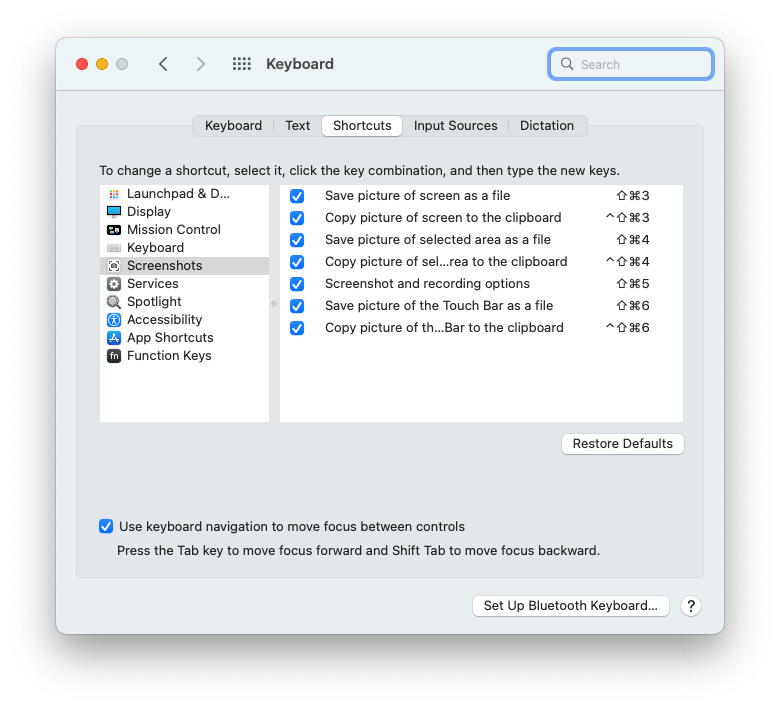Uncheck Save picture of the Touch Bar as a file
This screenshot has width=780, height=708.
pyautogui.click(x=297, y=306)
